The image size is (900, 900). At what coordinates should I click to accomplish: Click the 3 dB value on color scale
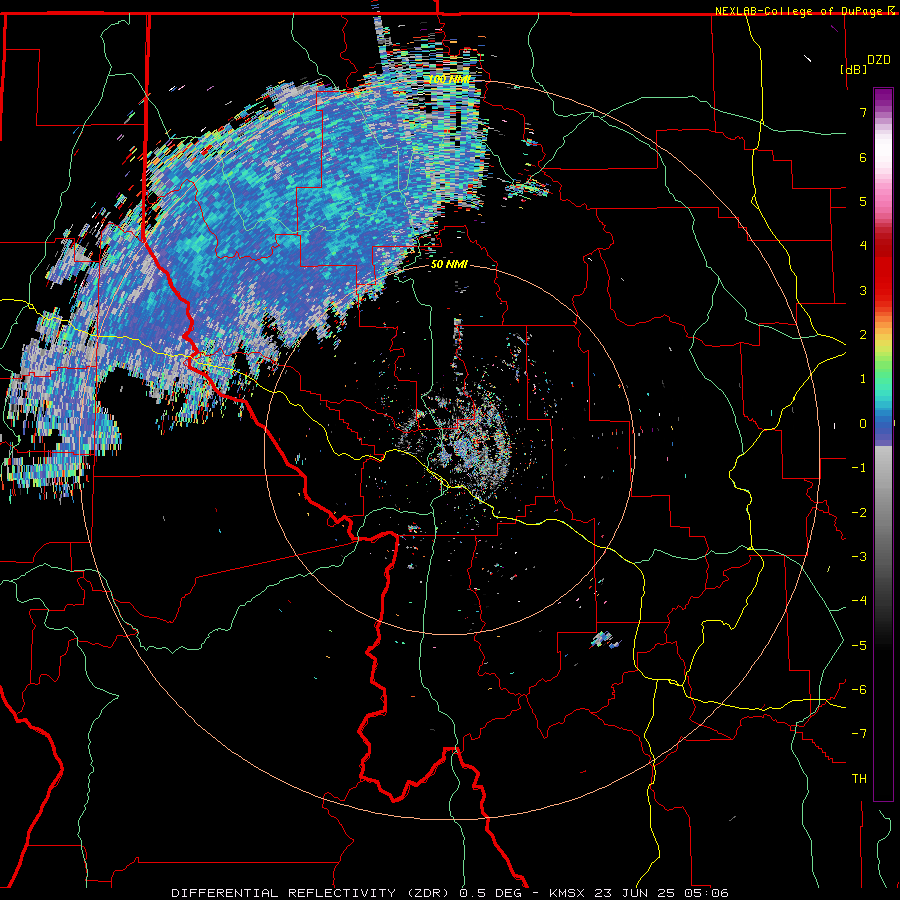tap(863, 290)
